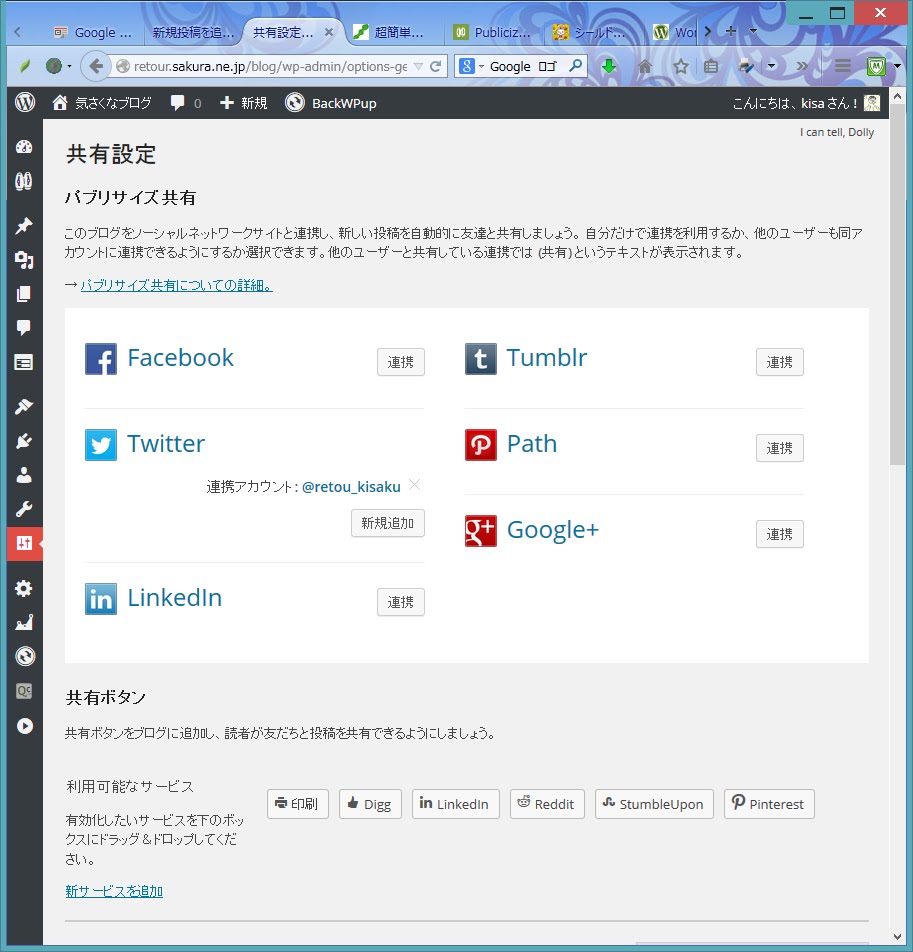Open the @retou_kisaku account link
This screenshot has width=913, height=952.
(351, 487)
